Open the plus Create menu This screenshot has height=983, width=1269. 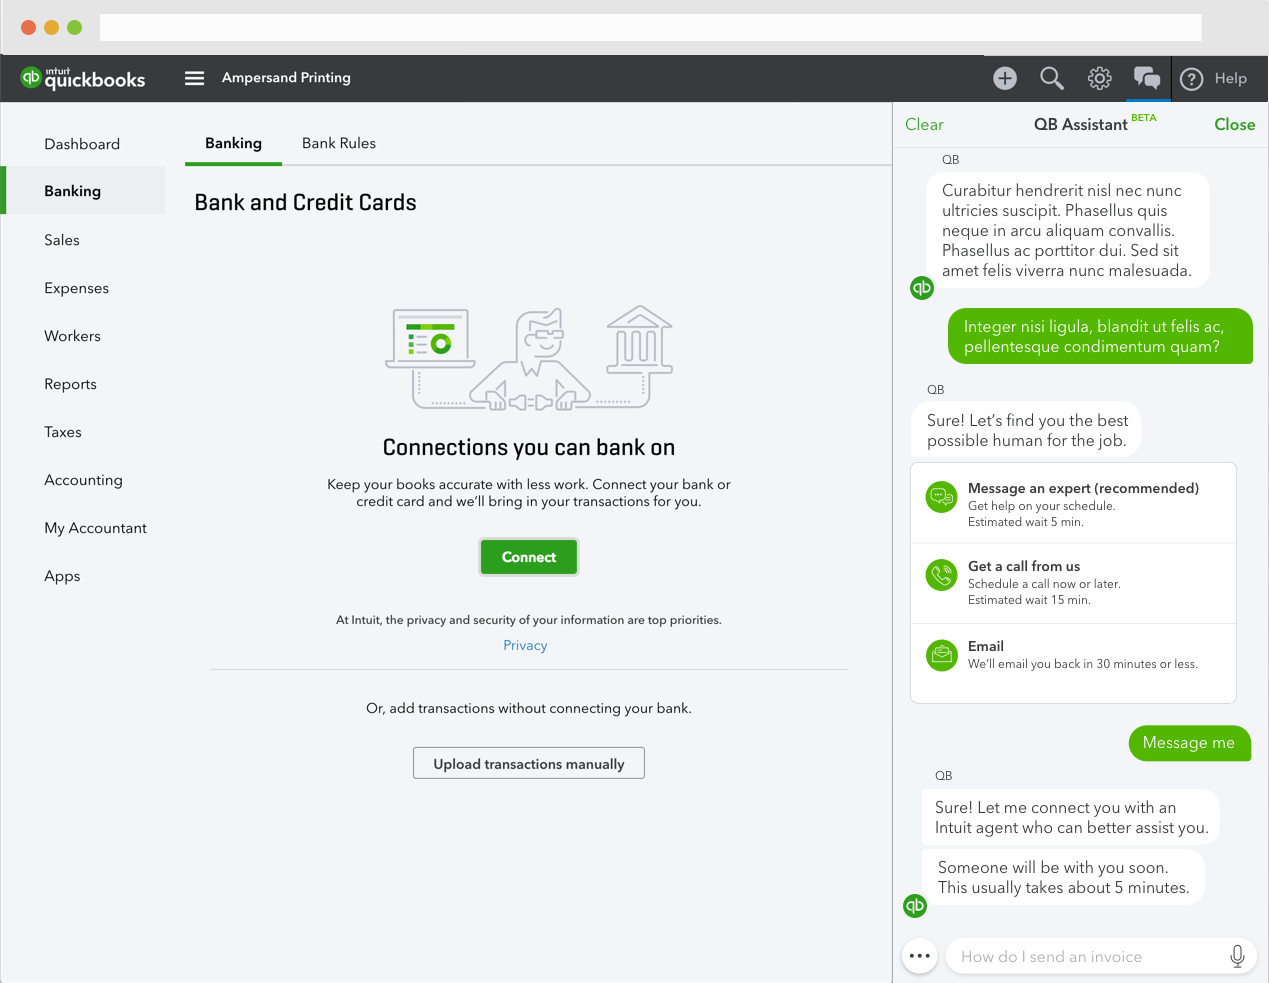point(1005,78)
